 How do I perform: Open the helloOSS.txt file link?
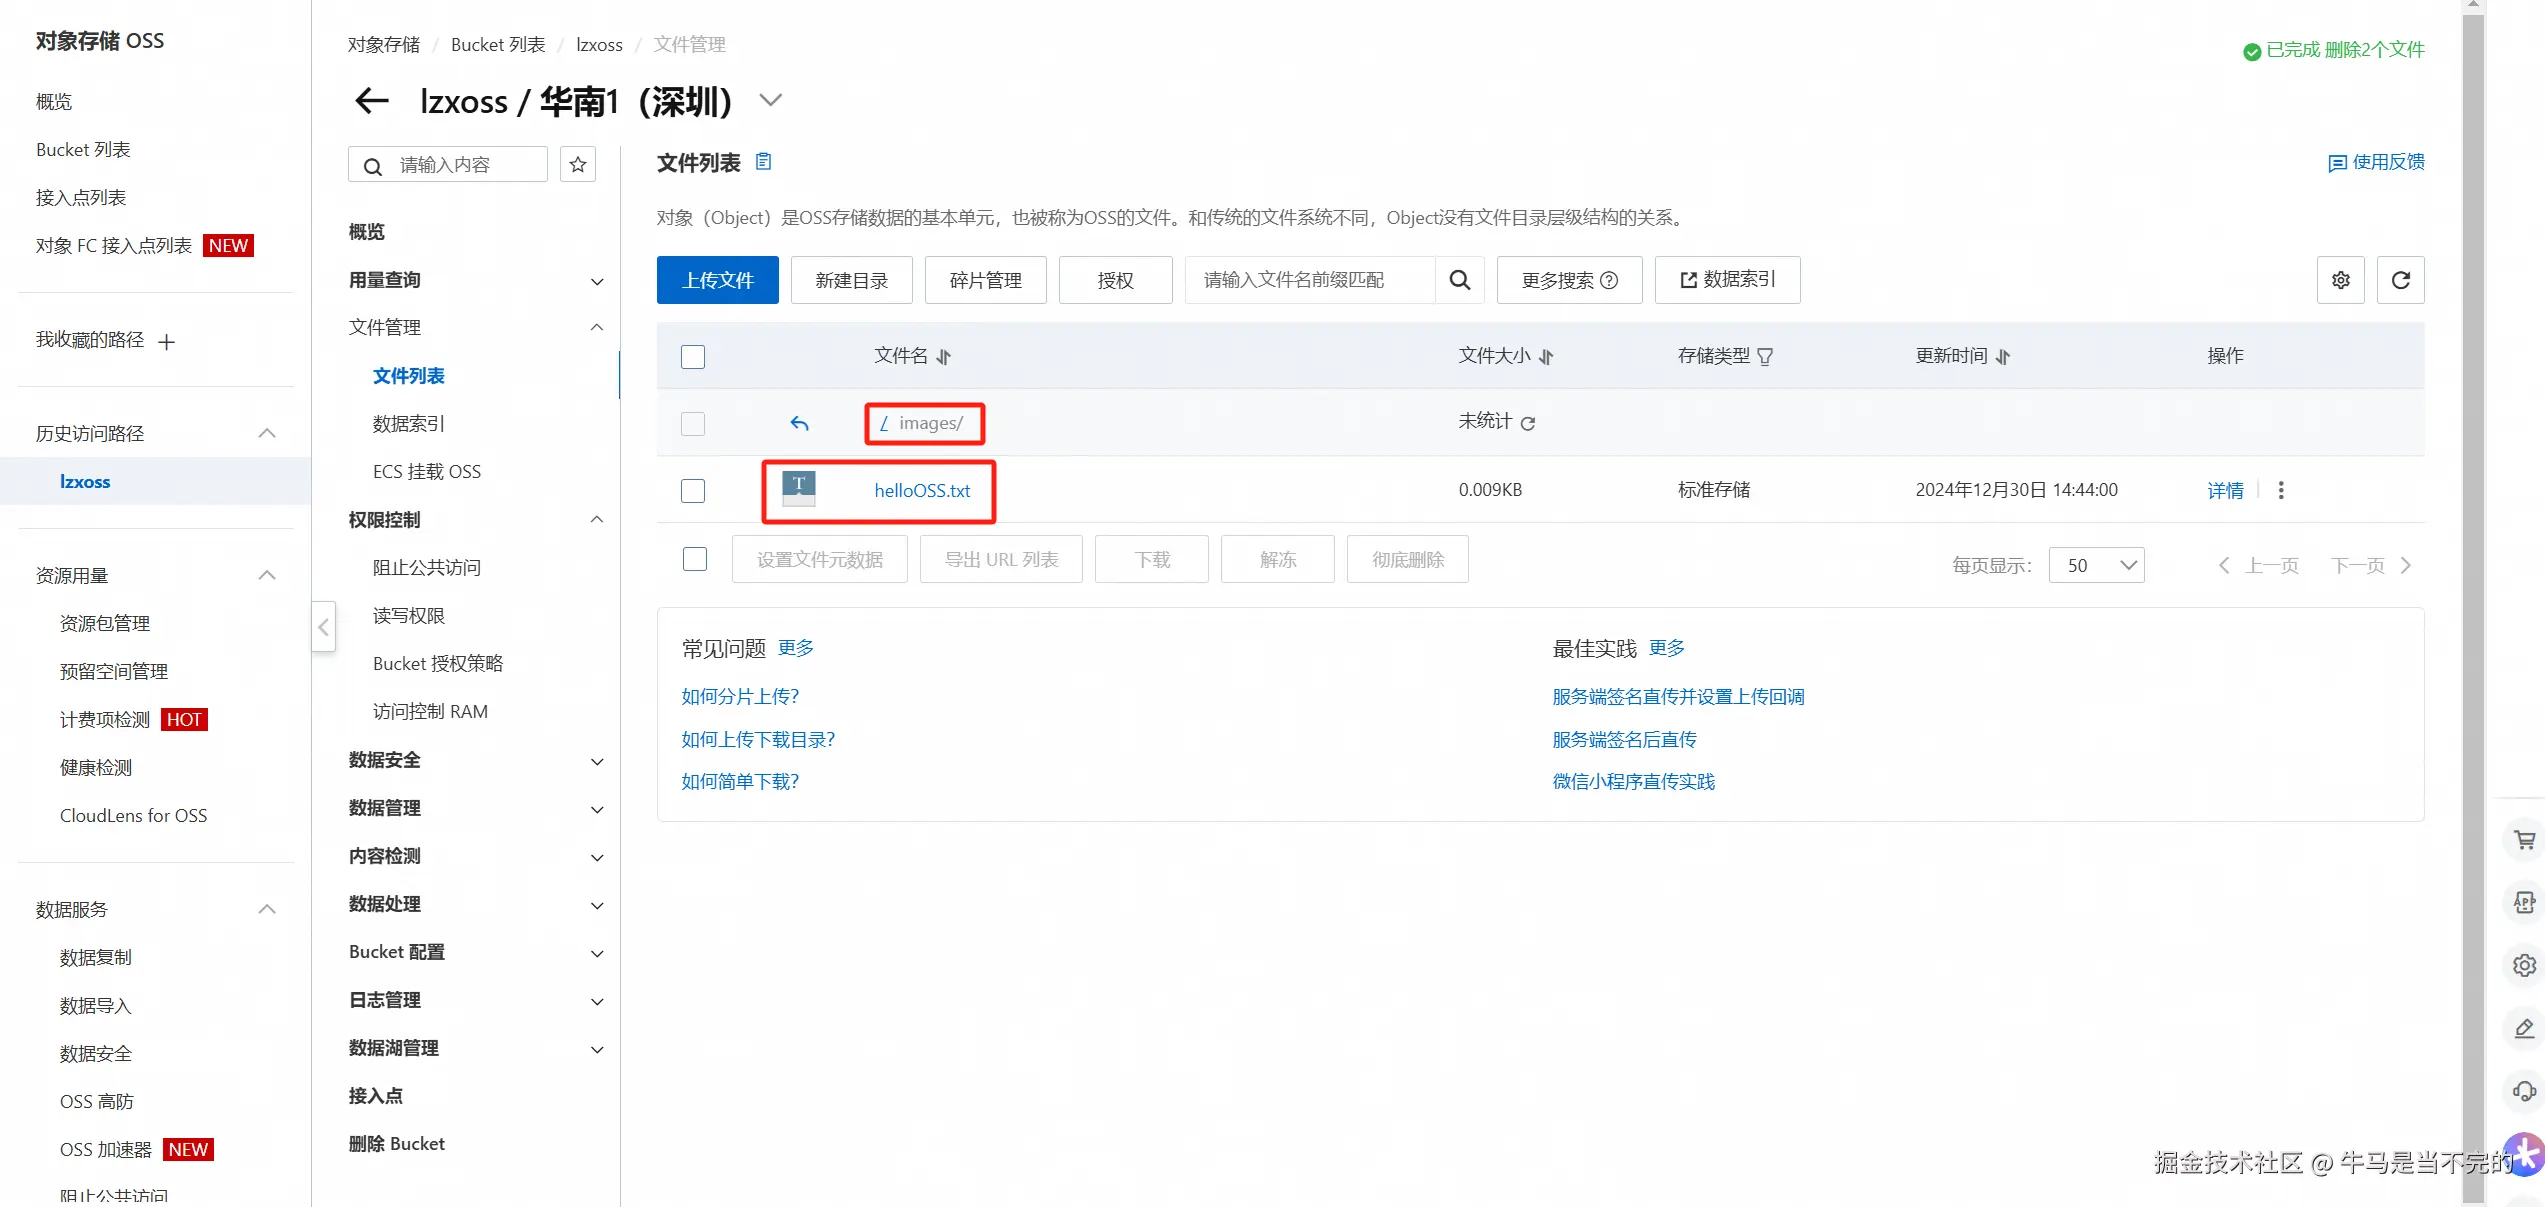(922, 491)
